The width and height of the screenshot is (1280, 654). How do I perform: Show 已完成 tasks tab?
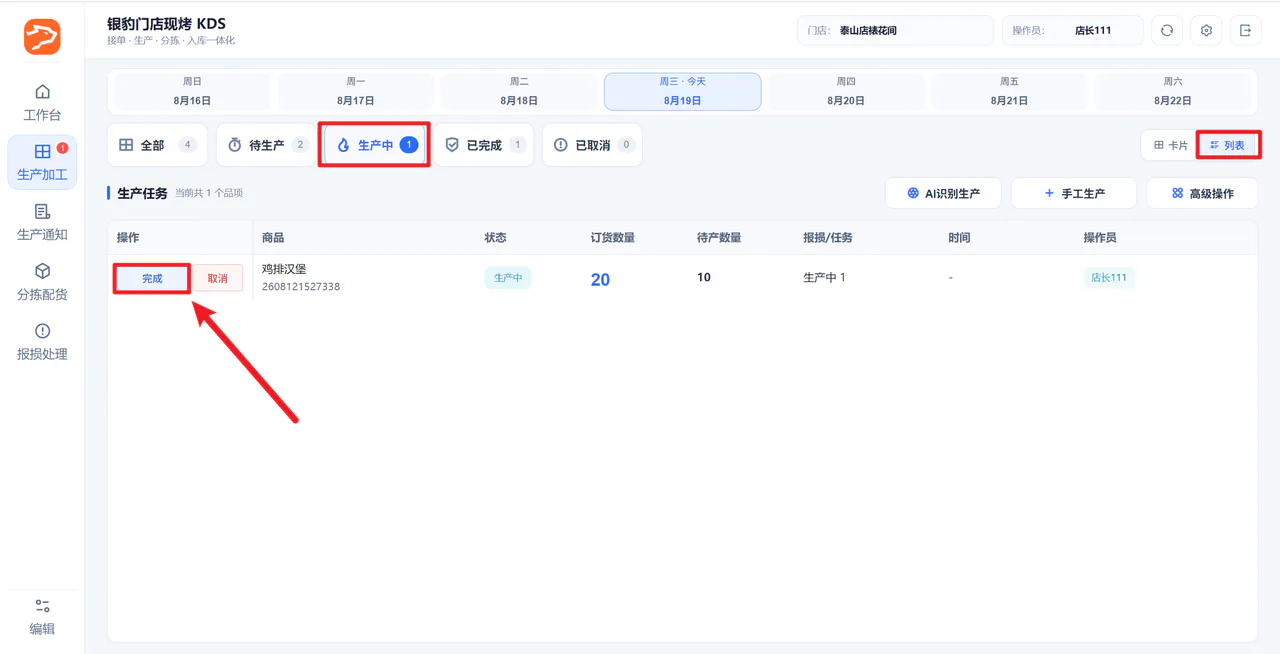coord(484,145)
